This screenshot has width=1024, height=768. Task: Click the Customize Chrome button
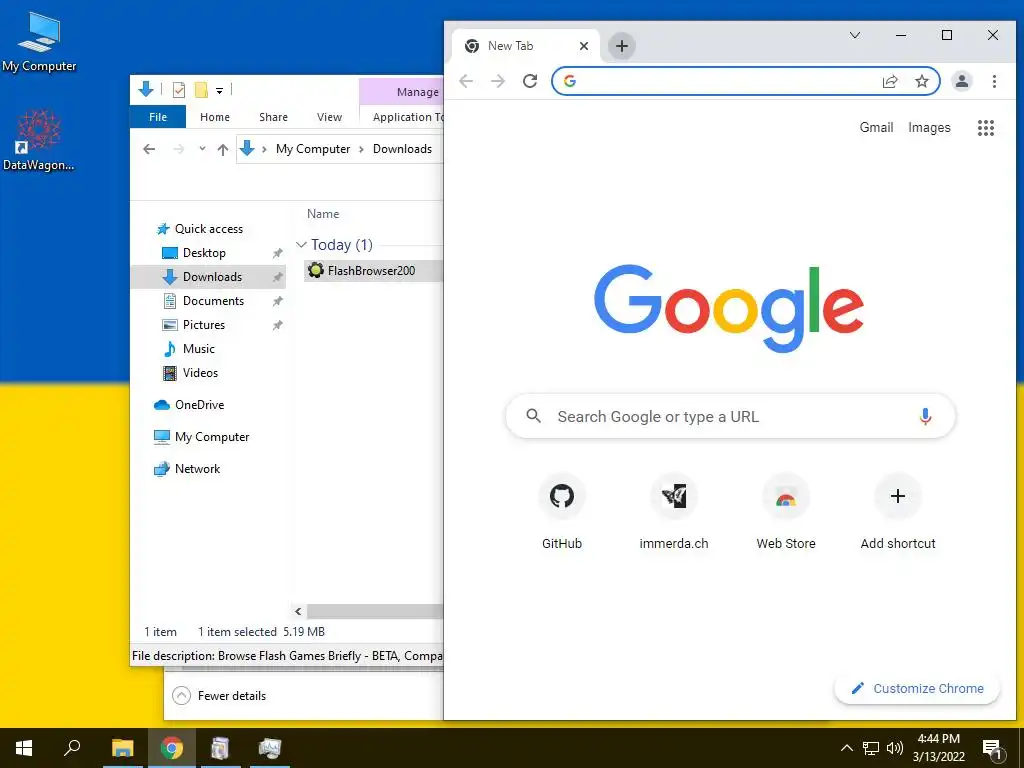coord(917,688)
